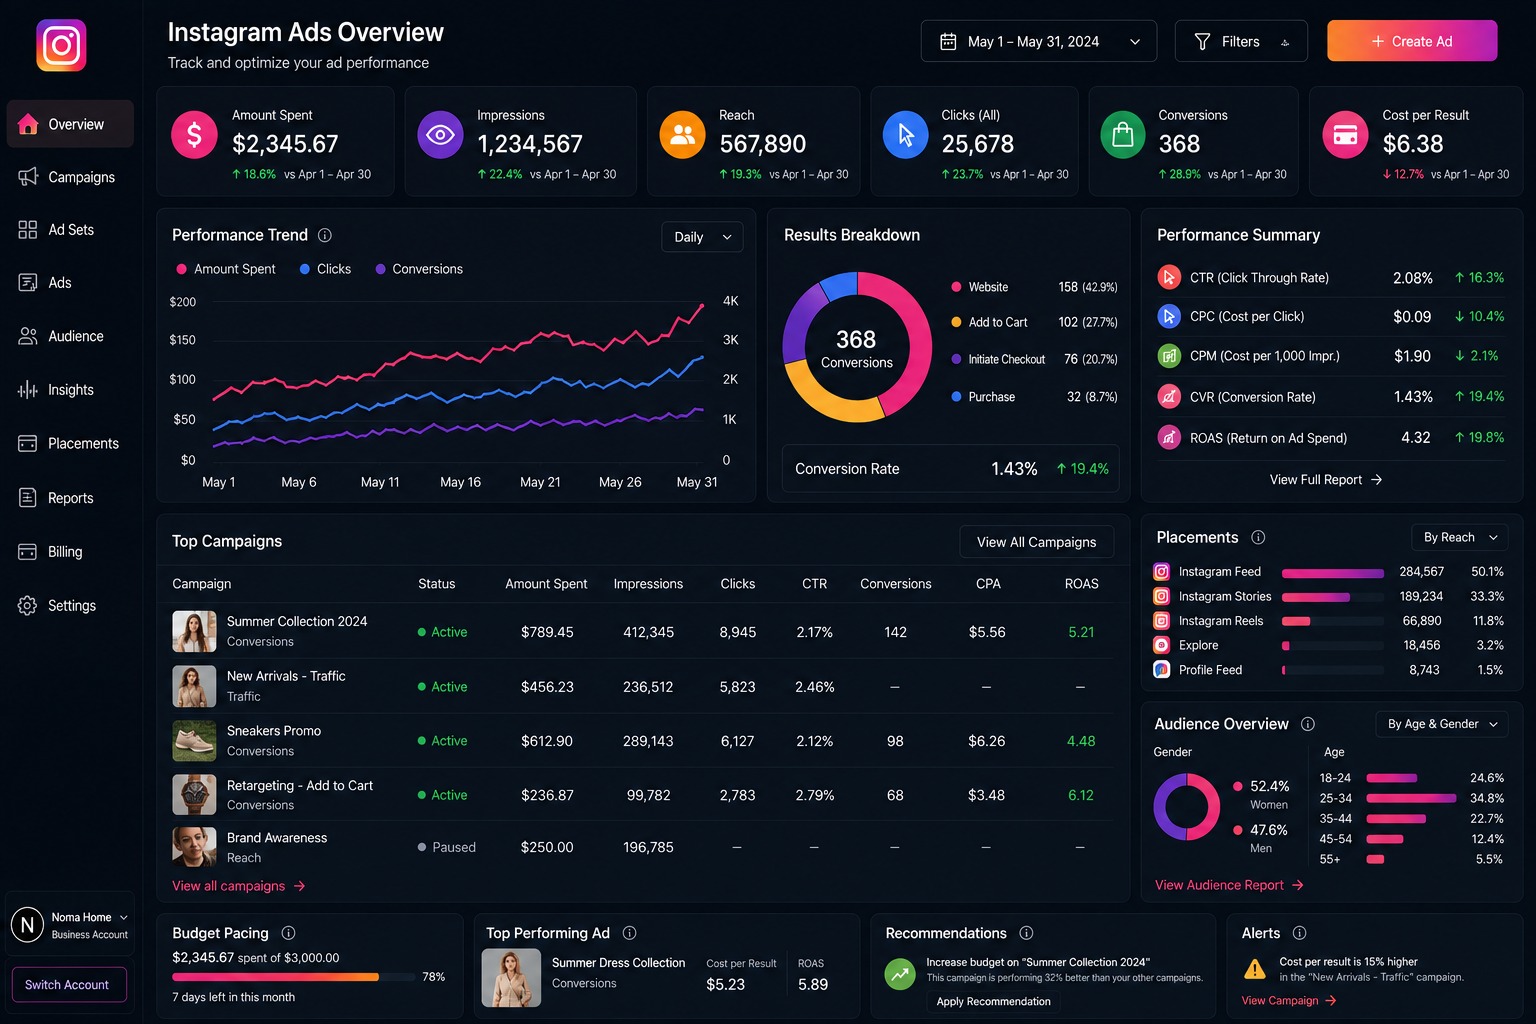Click the alert warning triangle icon
1536x1024 pixels.
[1254, 969]
